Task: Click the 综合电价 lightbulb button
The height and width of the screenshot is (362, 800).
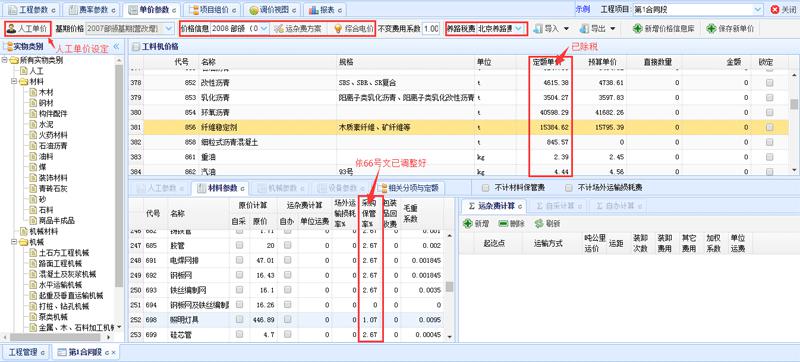Action: pyautogui.click(x=353, y=29)
